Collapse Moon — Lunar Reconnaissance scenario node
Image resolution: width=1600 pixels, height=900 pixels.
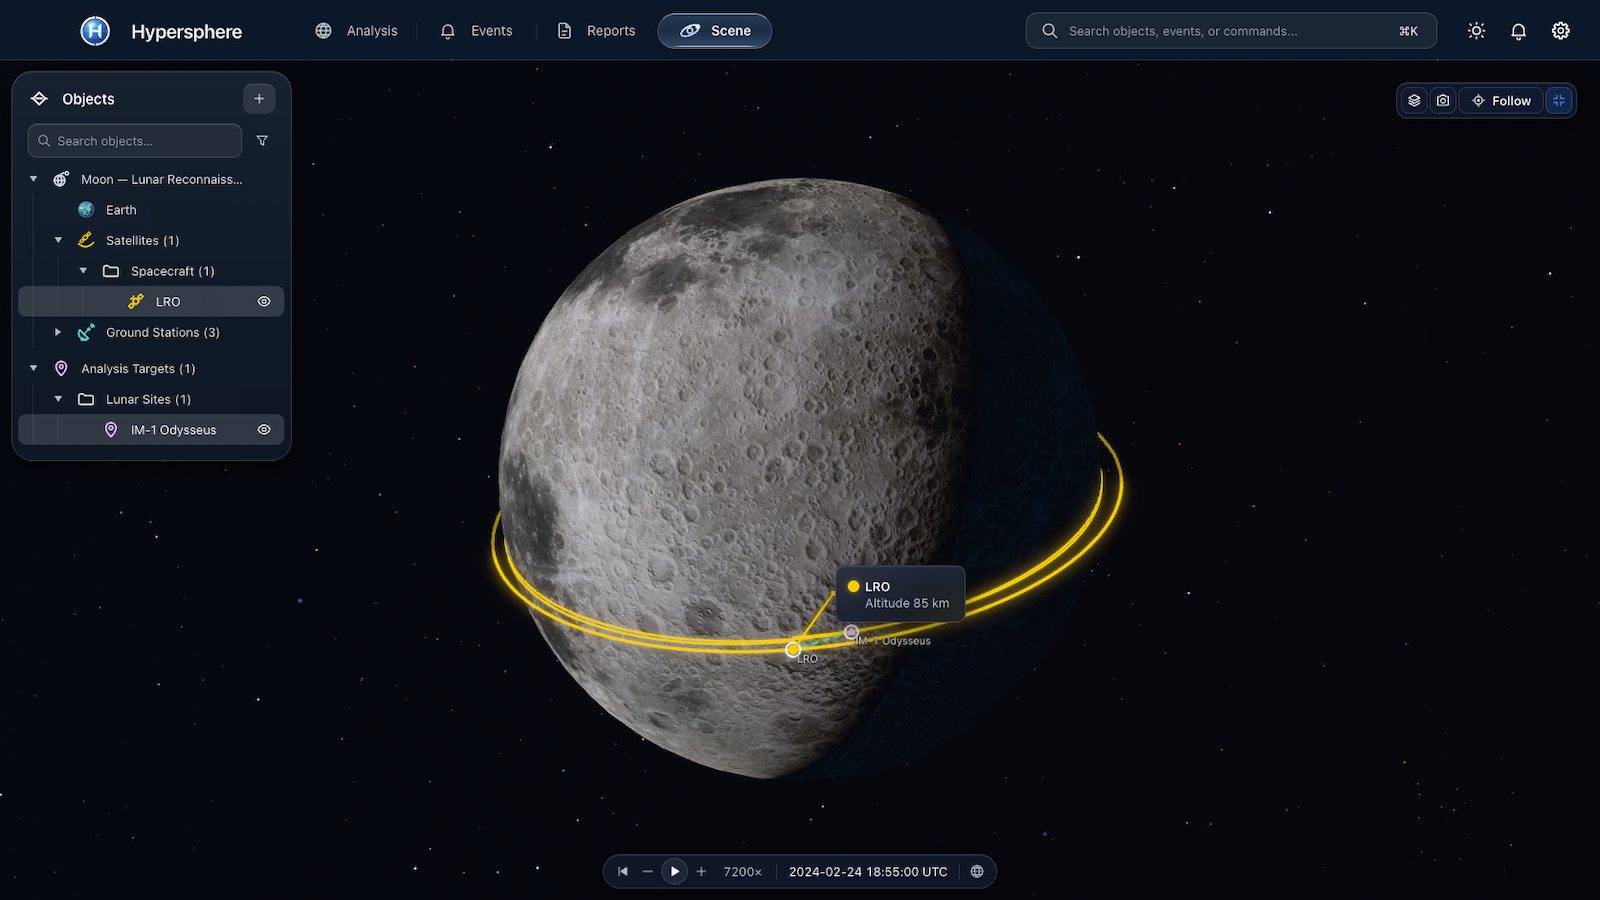(x=33, y=179)
